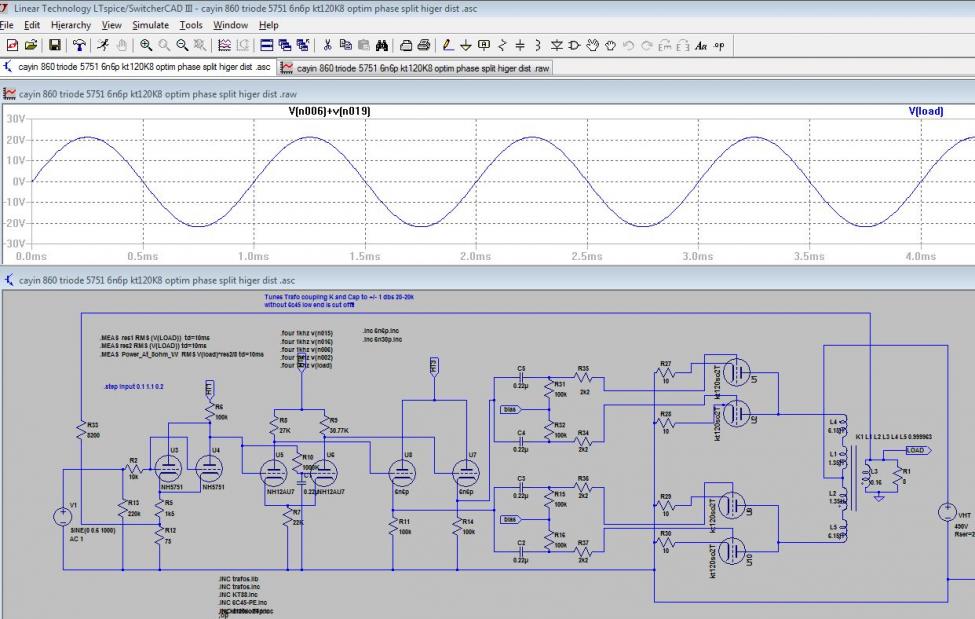Place a ground symbol
The height and width of the screenshot is (619, 975).
pos(466,45)
